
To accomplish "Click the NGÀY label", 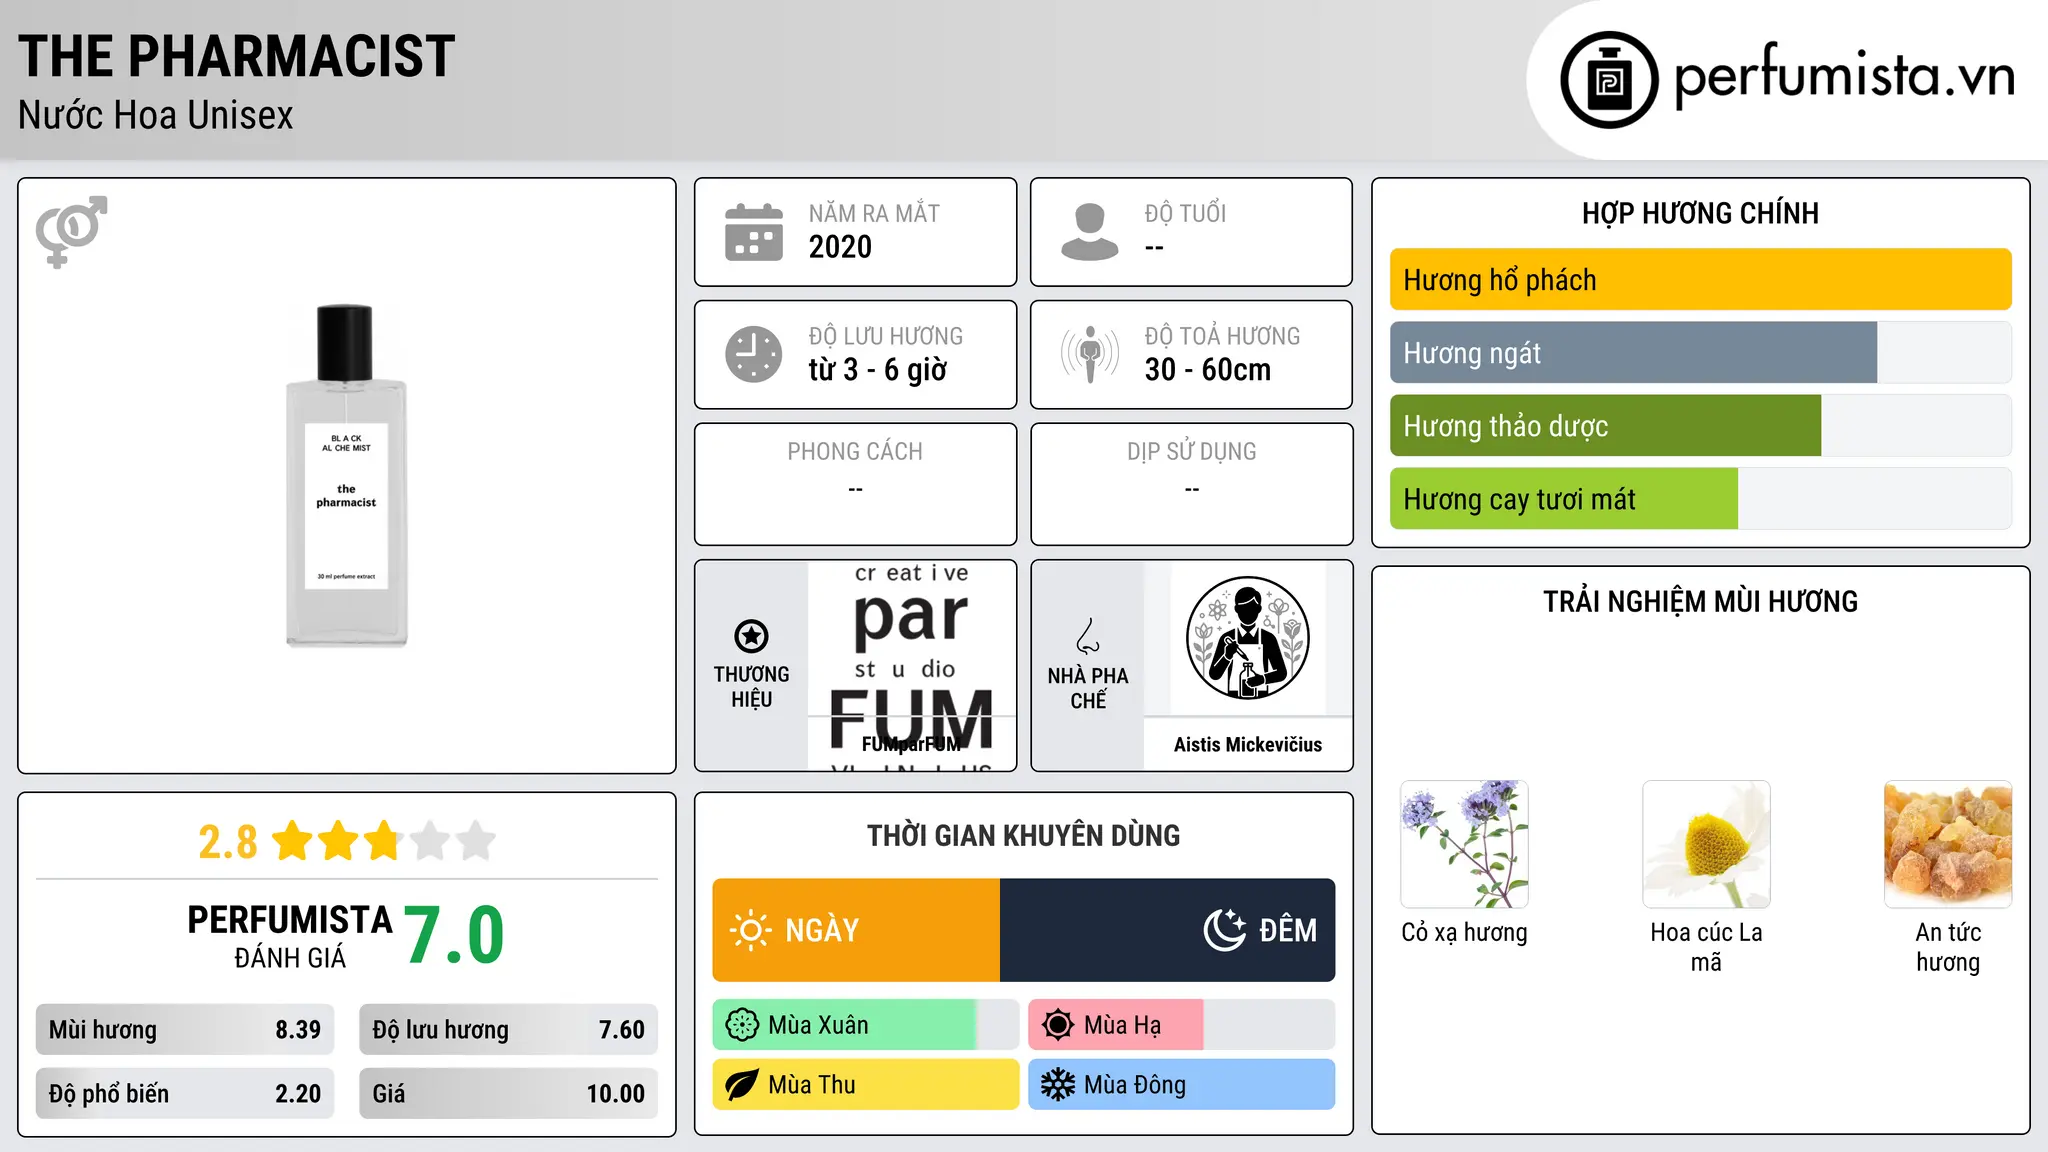I will point(822,930).
